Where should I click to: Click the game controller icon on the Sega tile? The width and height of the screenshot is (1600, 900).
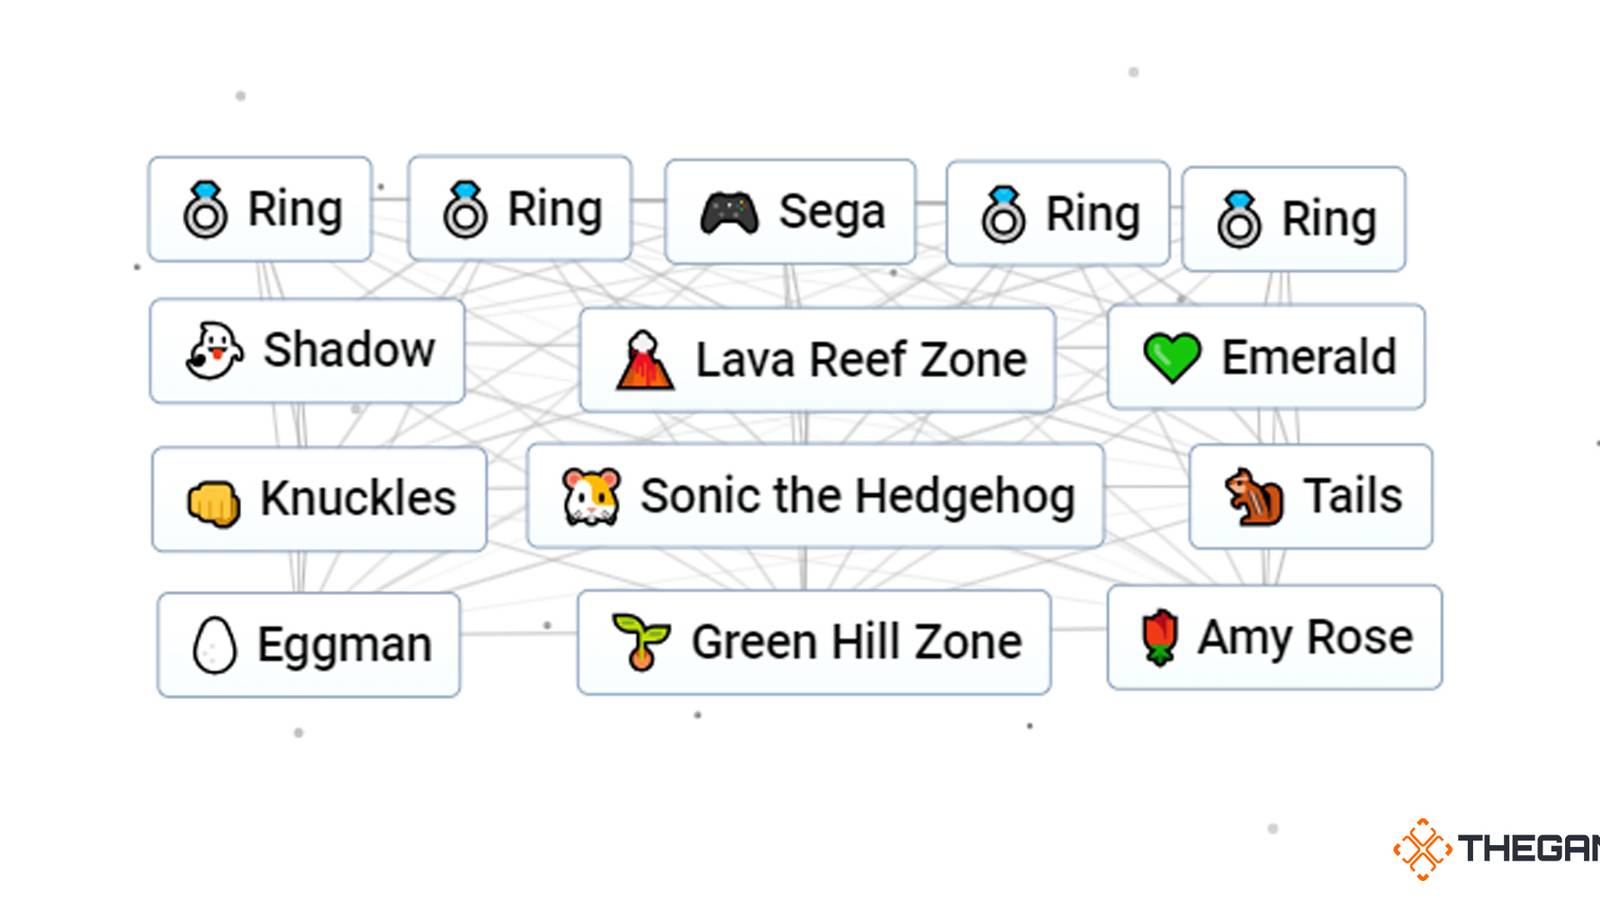[731, 210]
